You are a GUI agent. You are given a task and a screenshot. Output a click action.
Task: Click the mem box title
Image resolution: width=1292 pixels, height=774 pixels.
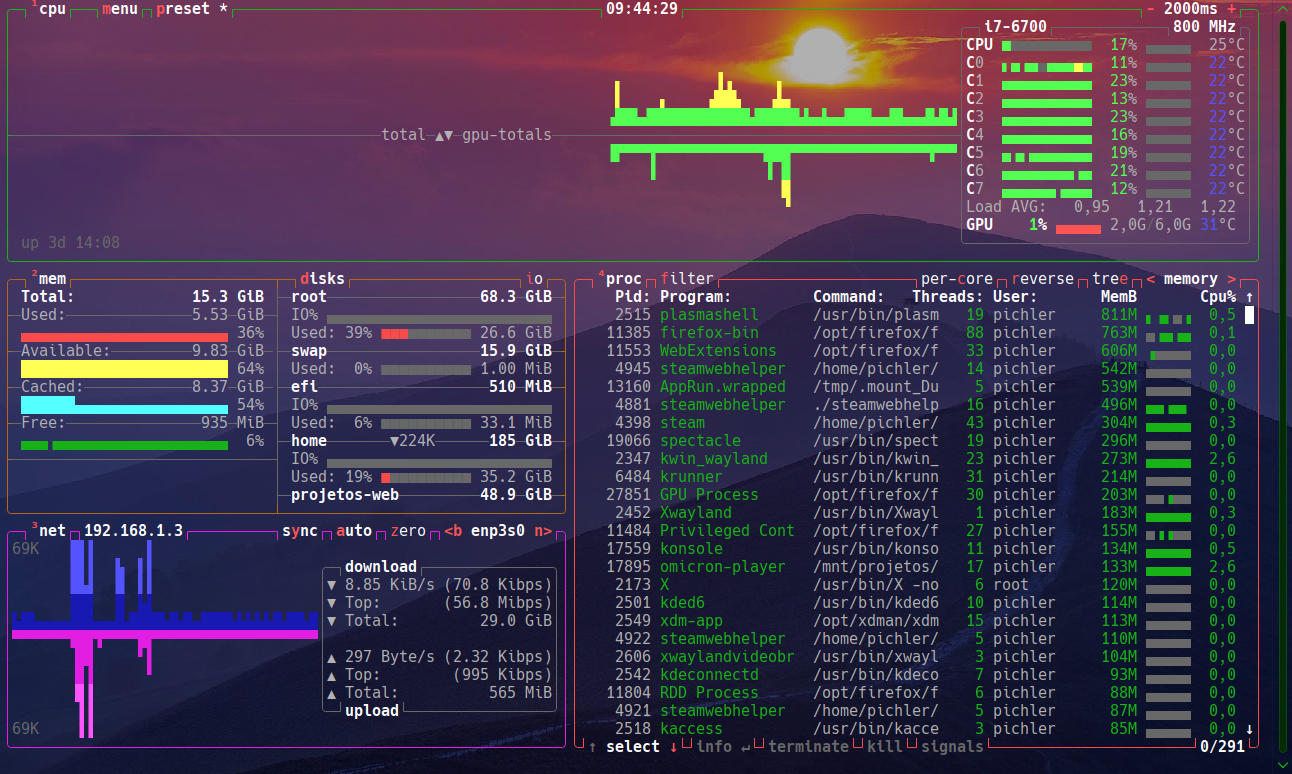(52, 279)
